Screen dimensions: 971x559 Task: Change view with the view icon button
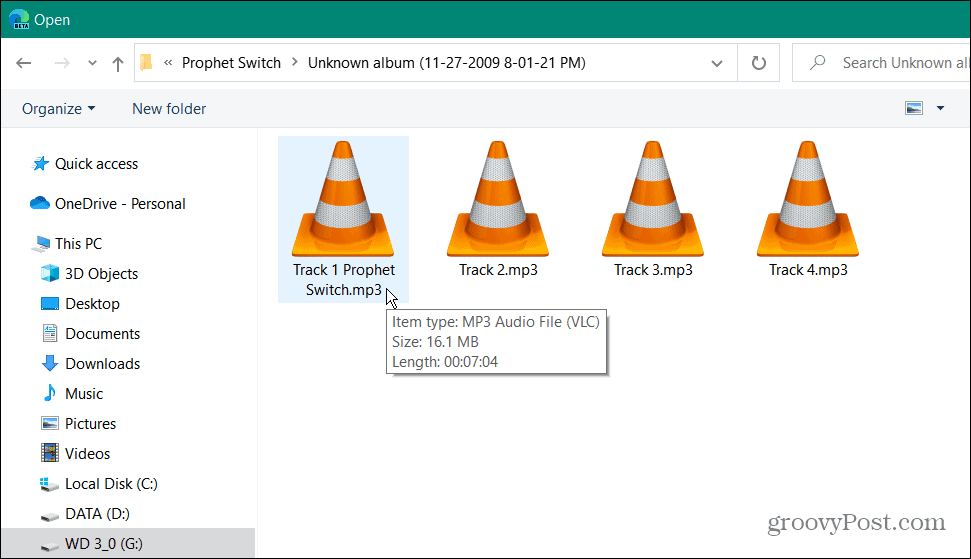914,108
